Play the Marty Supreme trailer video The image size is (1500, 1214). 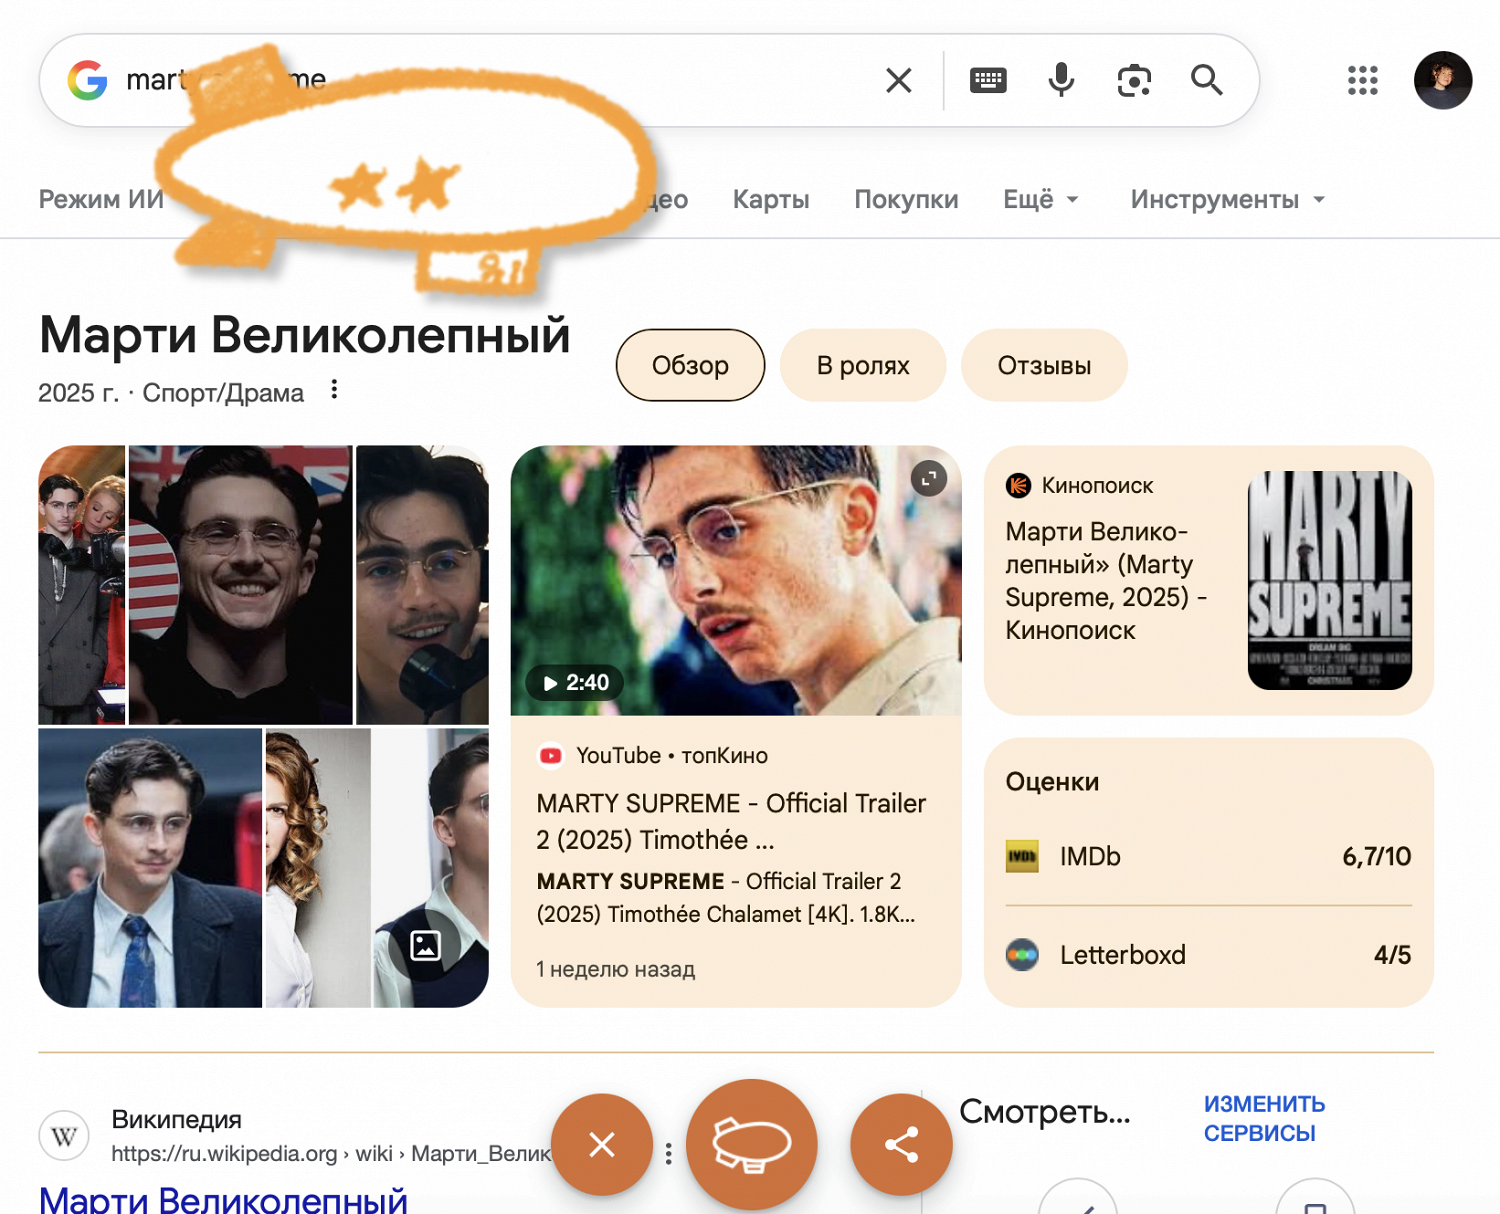(x=735, y=581)
